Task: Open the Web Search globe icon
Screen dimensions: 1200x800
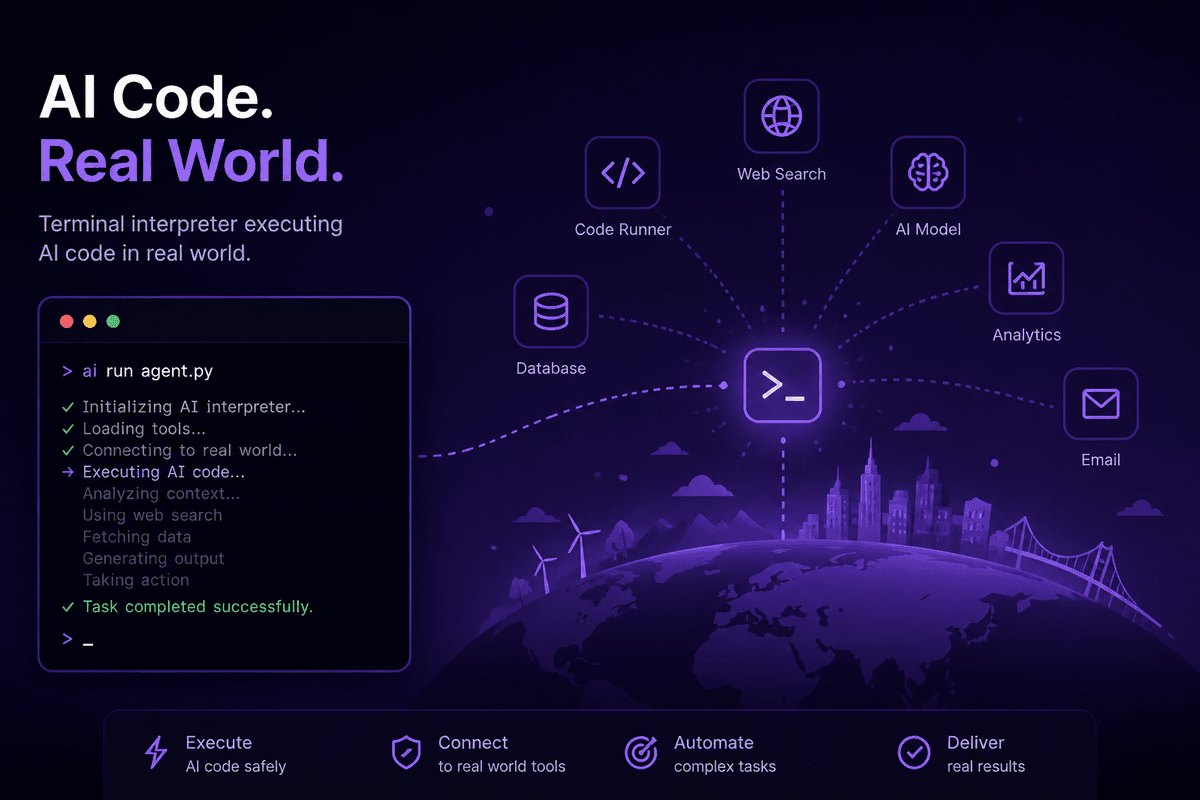Action: point(781,116)
